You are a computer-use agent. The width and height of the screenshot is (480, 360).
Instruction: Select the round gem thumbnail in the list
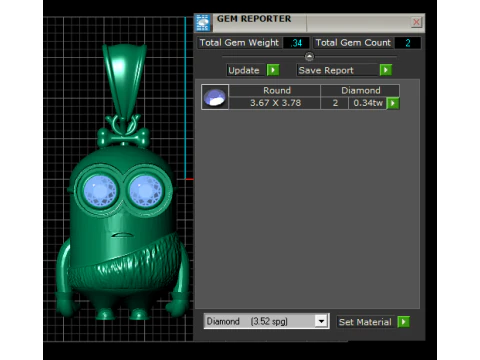(215, 97)
